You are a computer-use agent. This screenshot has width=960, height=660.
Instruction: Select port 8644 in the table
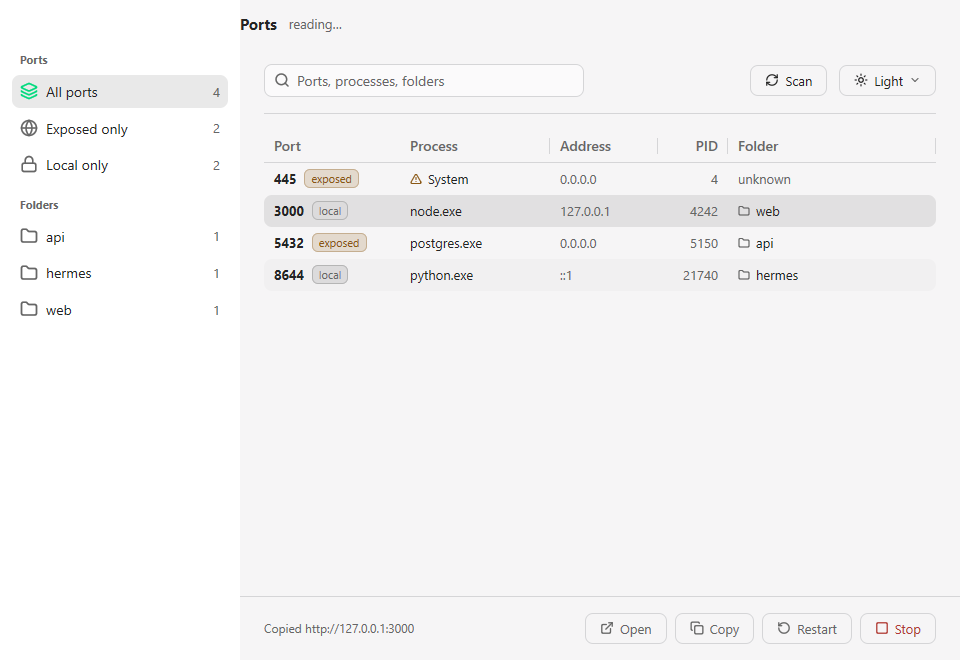click(600, 276)
